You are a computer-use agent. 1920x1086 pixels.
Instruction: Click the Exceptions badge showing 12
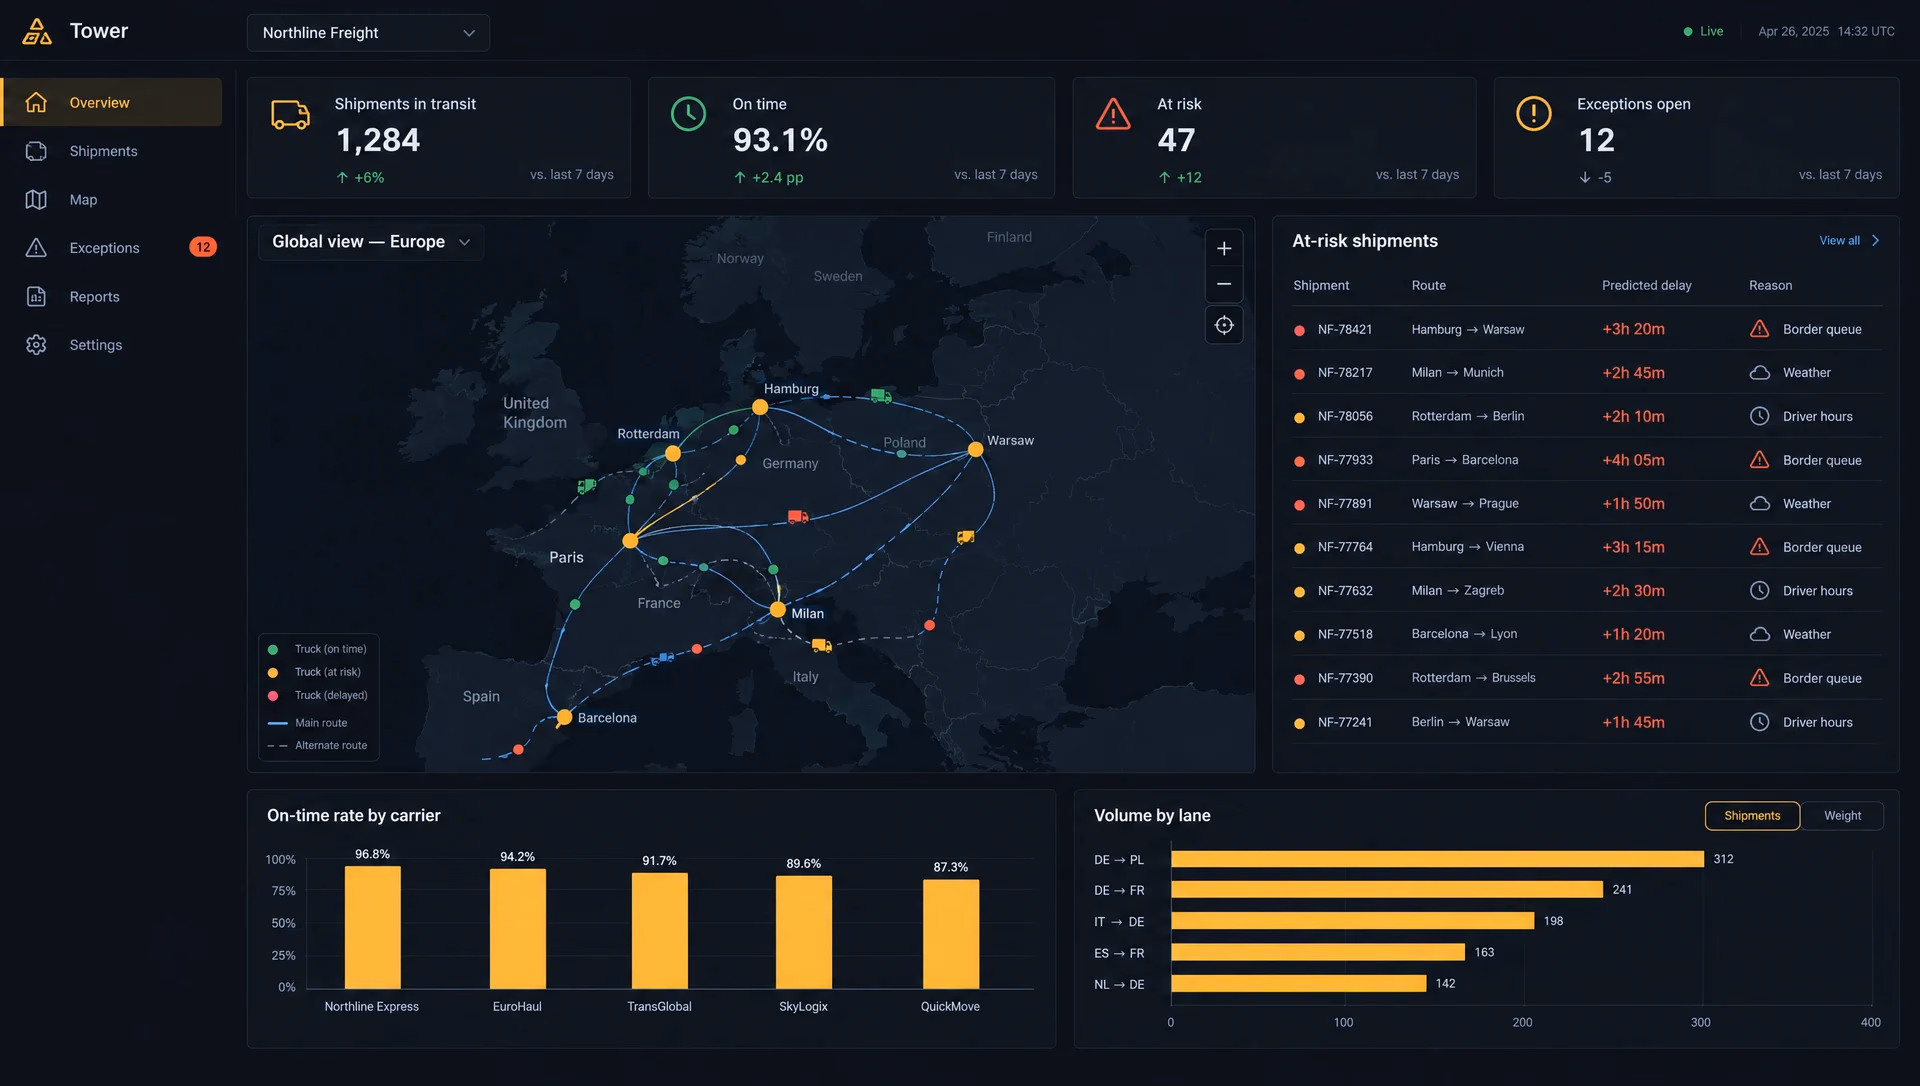click(203, 247)
